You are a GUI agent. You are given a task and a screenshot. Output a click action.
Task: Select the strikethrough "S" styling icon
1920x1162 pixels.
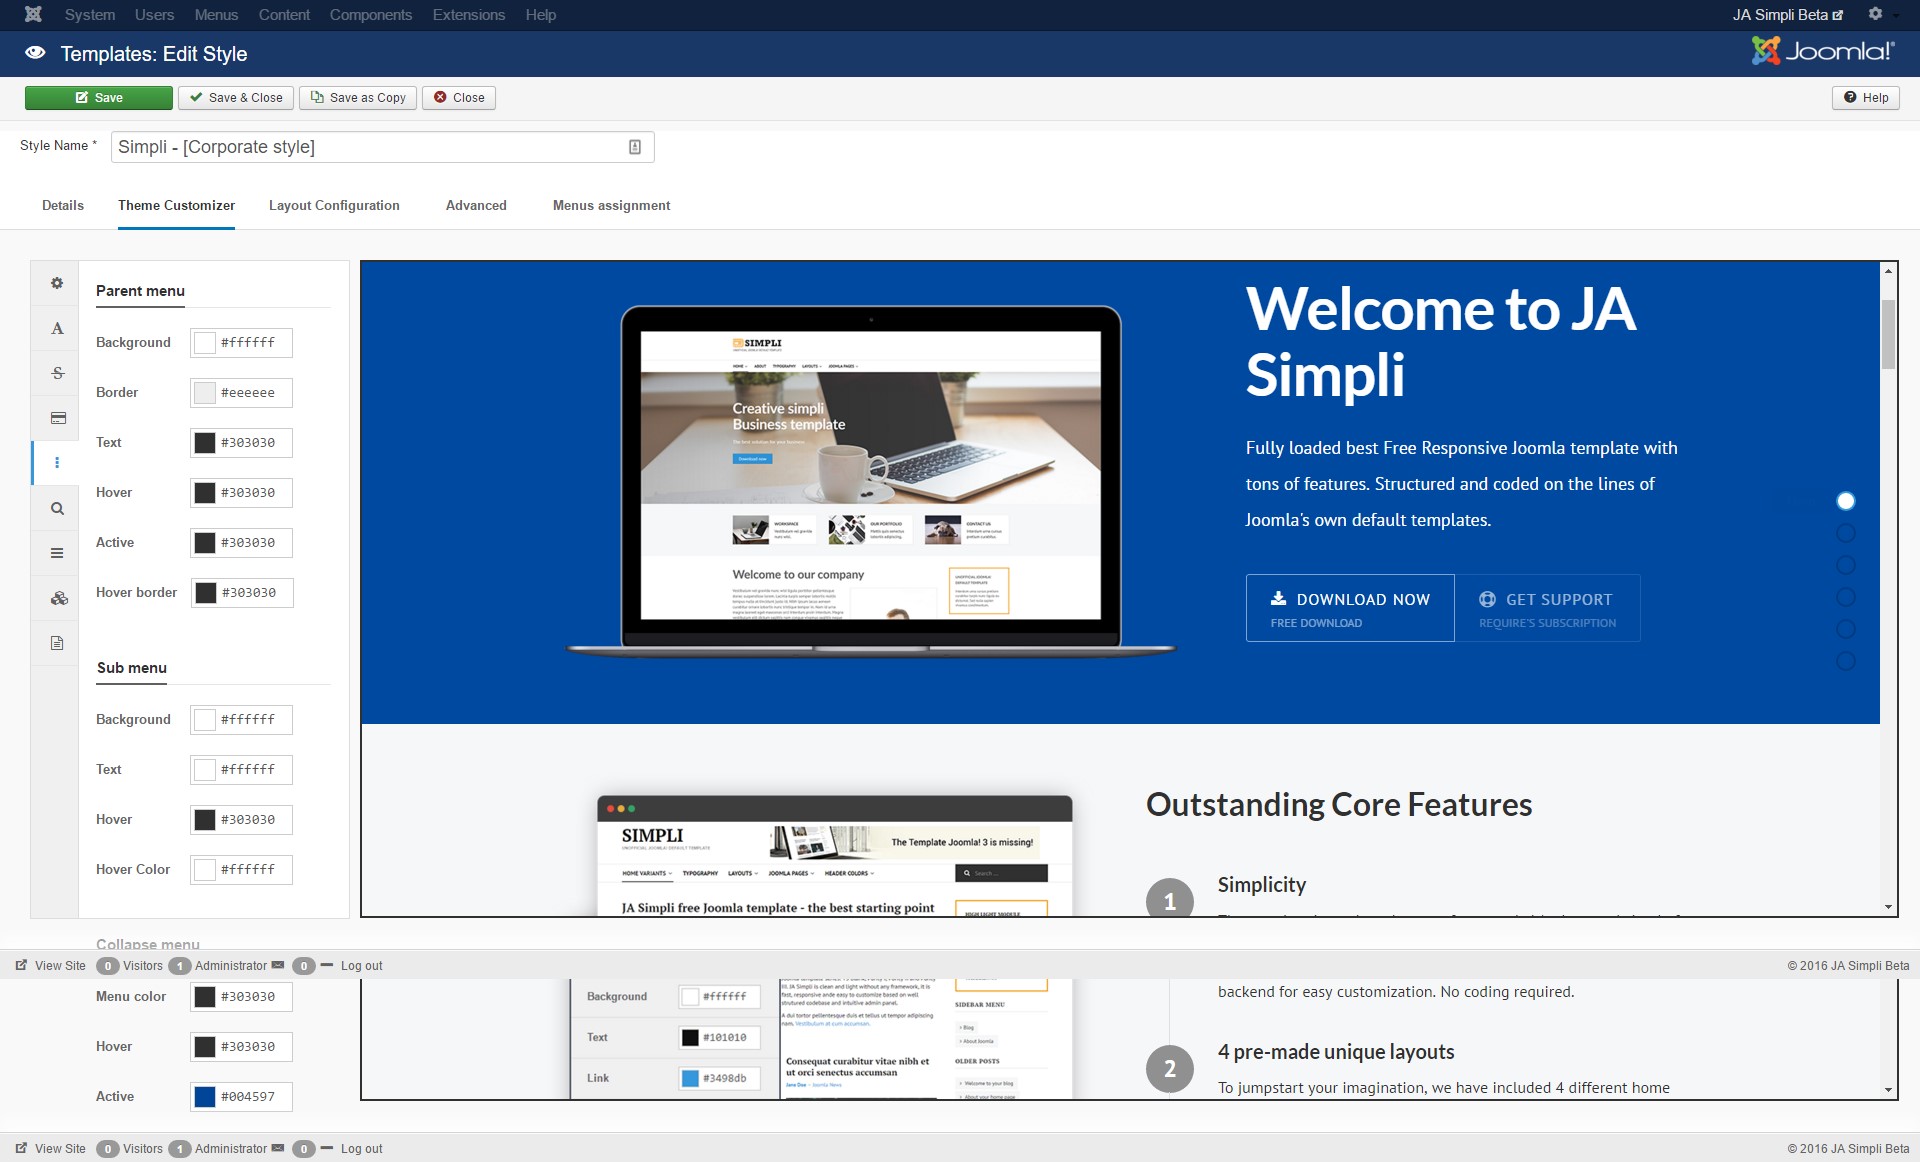pyautogui.click(x=57, y=373)
